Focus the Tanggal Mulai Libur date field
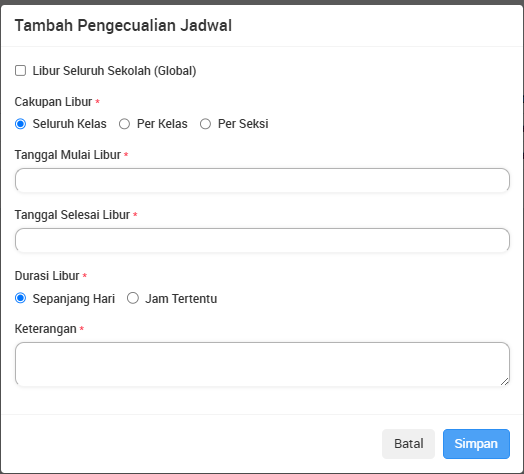Image resolution: width=524 pixels, height=474 pixels. coord(262,181)
